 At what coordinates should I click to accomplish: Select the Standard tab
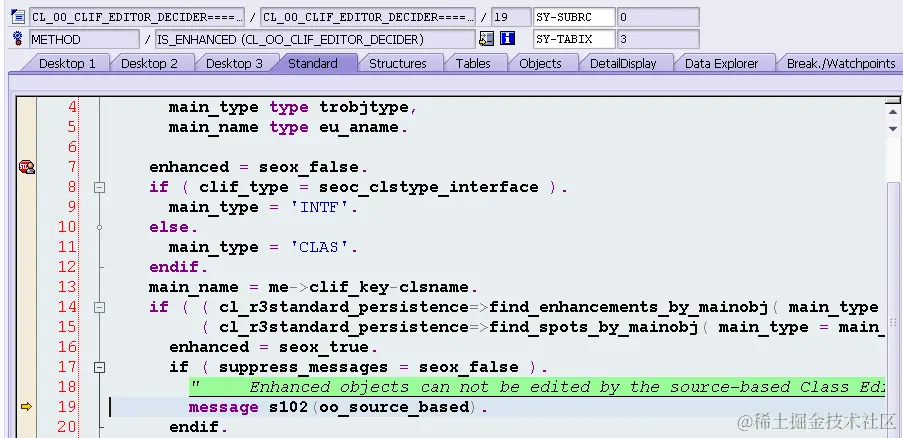(x=313, y=63)
